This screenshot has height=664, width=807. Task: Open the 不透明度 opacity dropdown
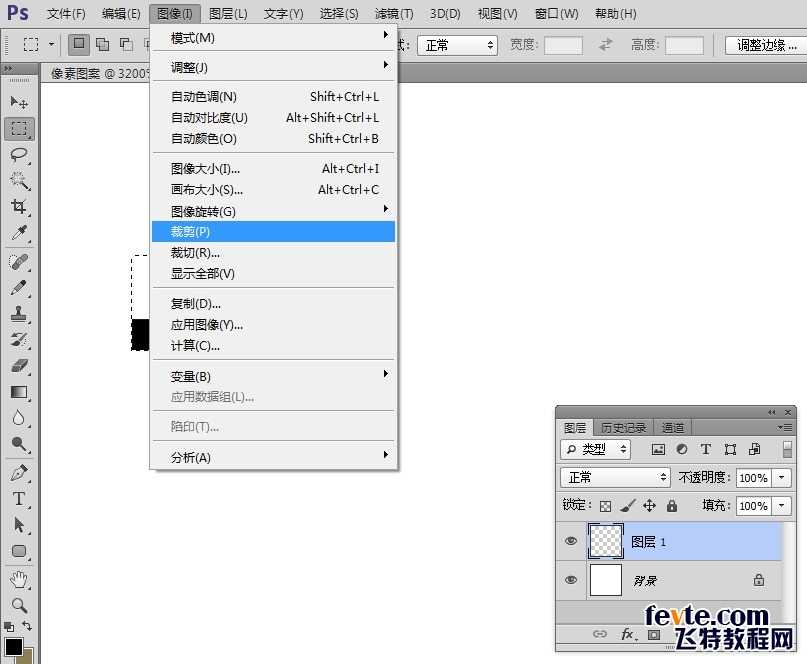(782, 477)
